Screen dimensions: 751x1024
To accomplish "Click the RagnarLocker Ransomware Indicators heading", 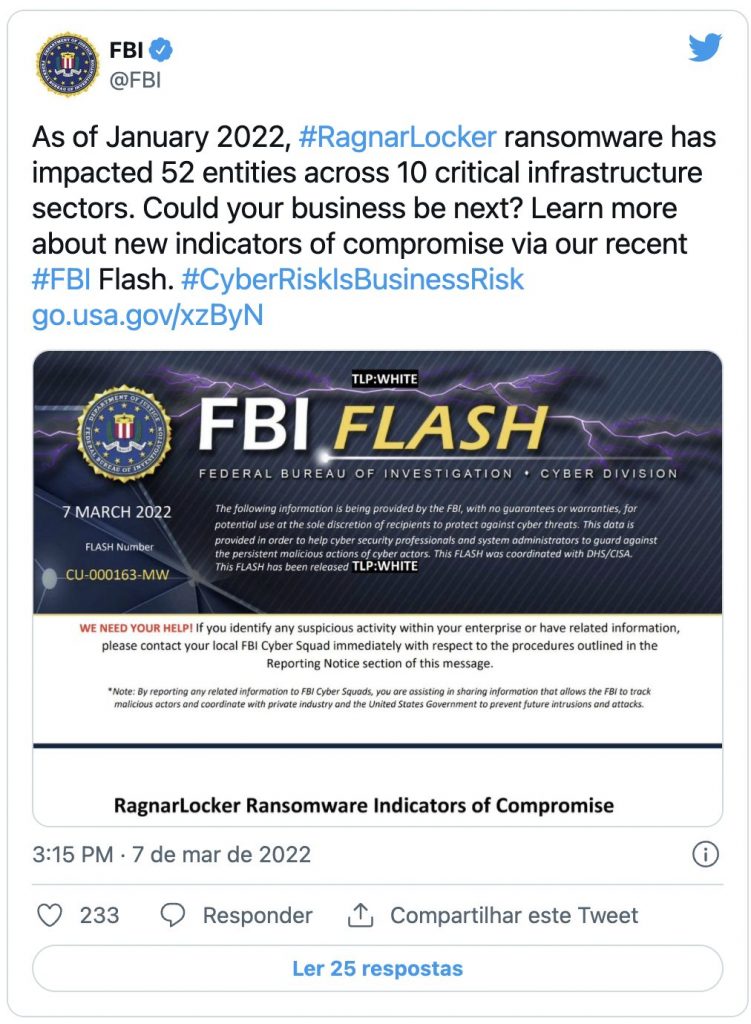I will [364, 805].
